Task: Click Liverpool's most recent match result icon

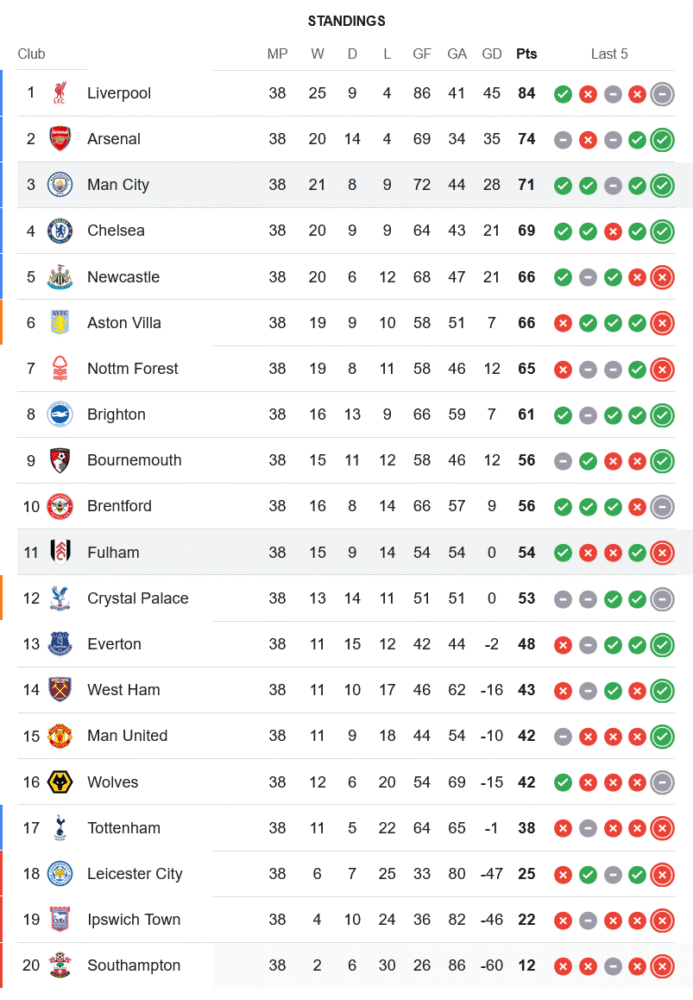Action: pyautogui.click(x=661, y=94)
